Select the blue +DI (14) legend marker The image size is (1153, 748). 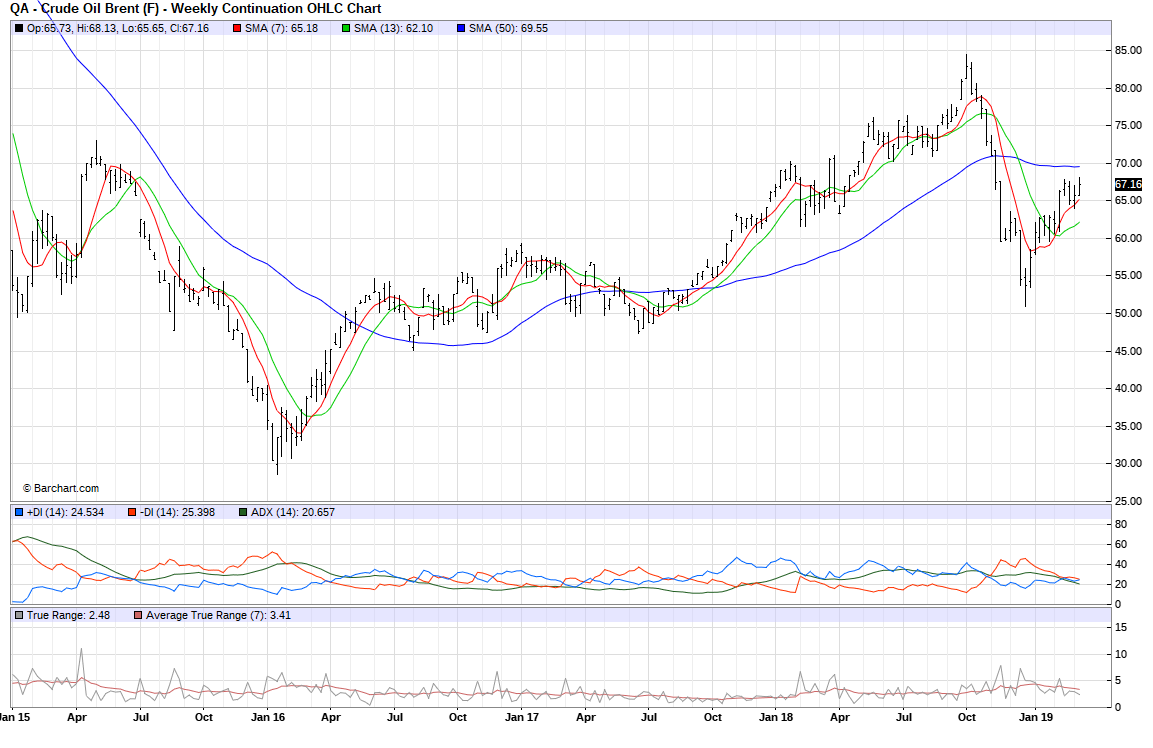point(19,512)
